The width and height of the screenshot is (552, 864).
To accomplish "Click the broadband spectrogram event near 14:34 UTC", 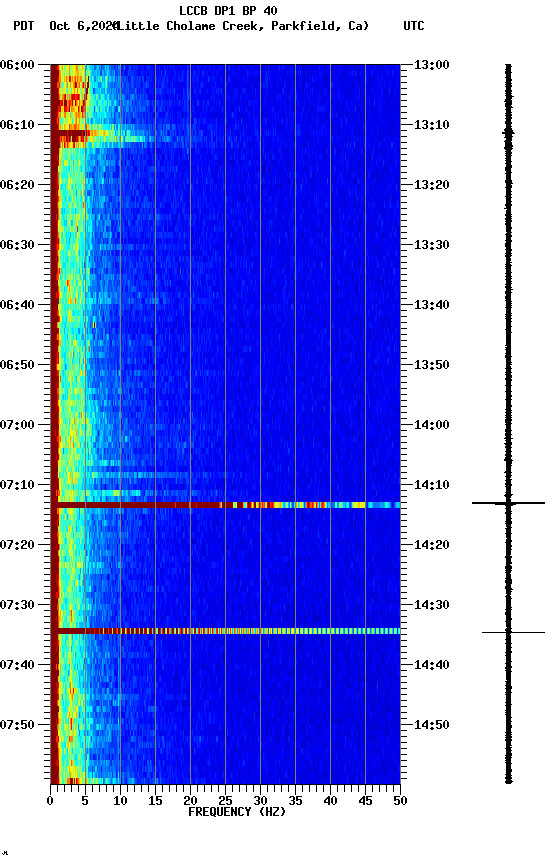I will 225,631.
